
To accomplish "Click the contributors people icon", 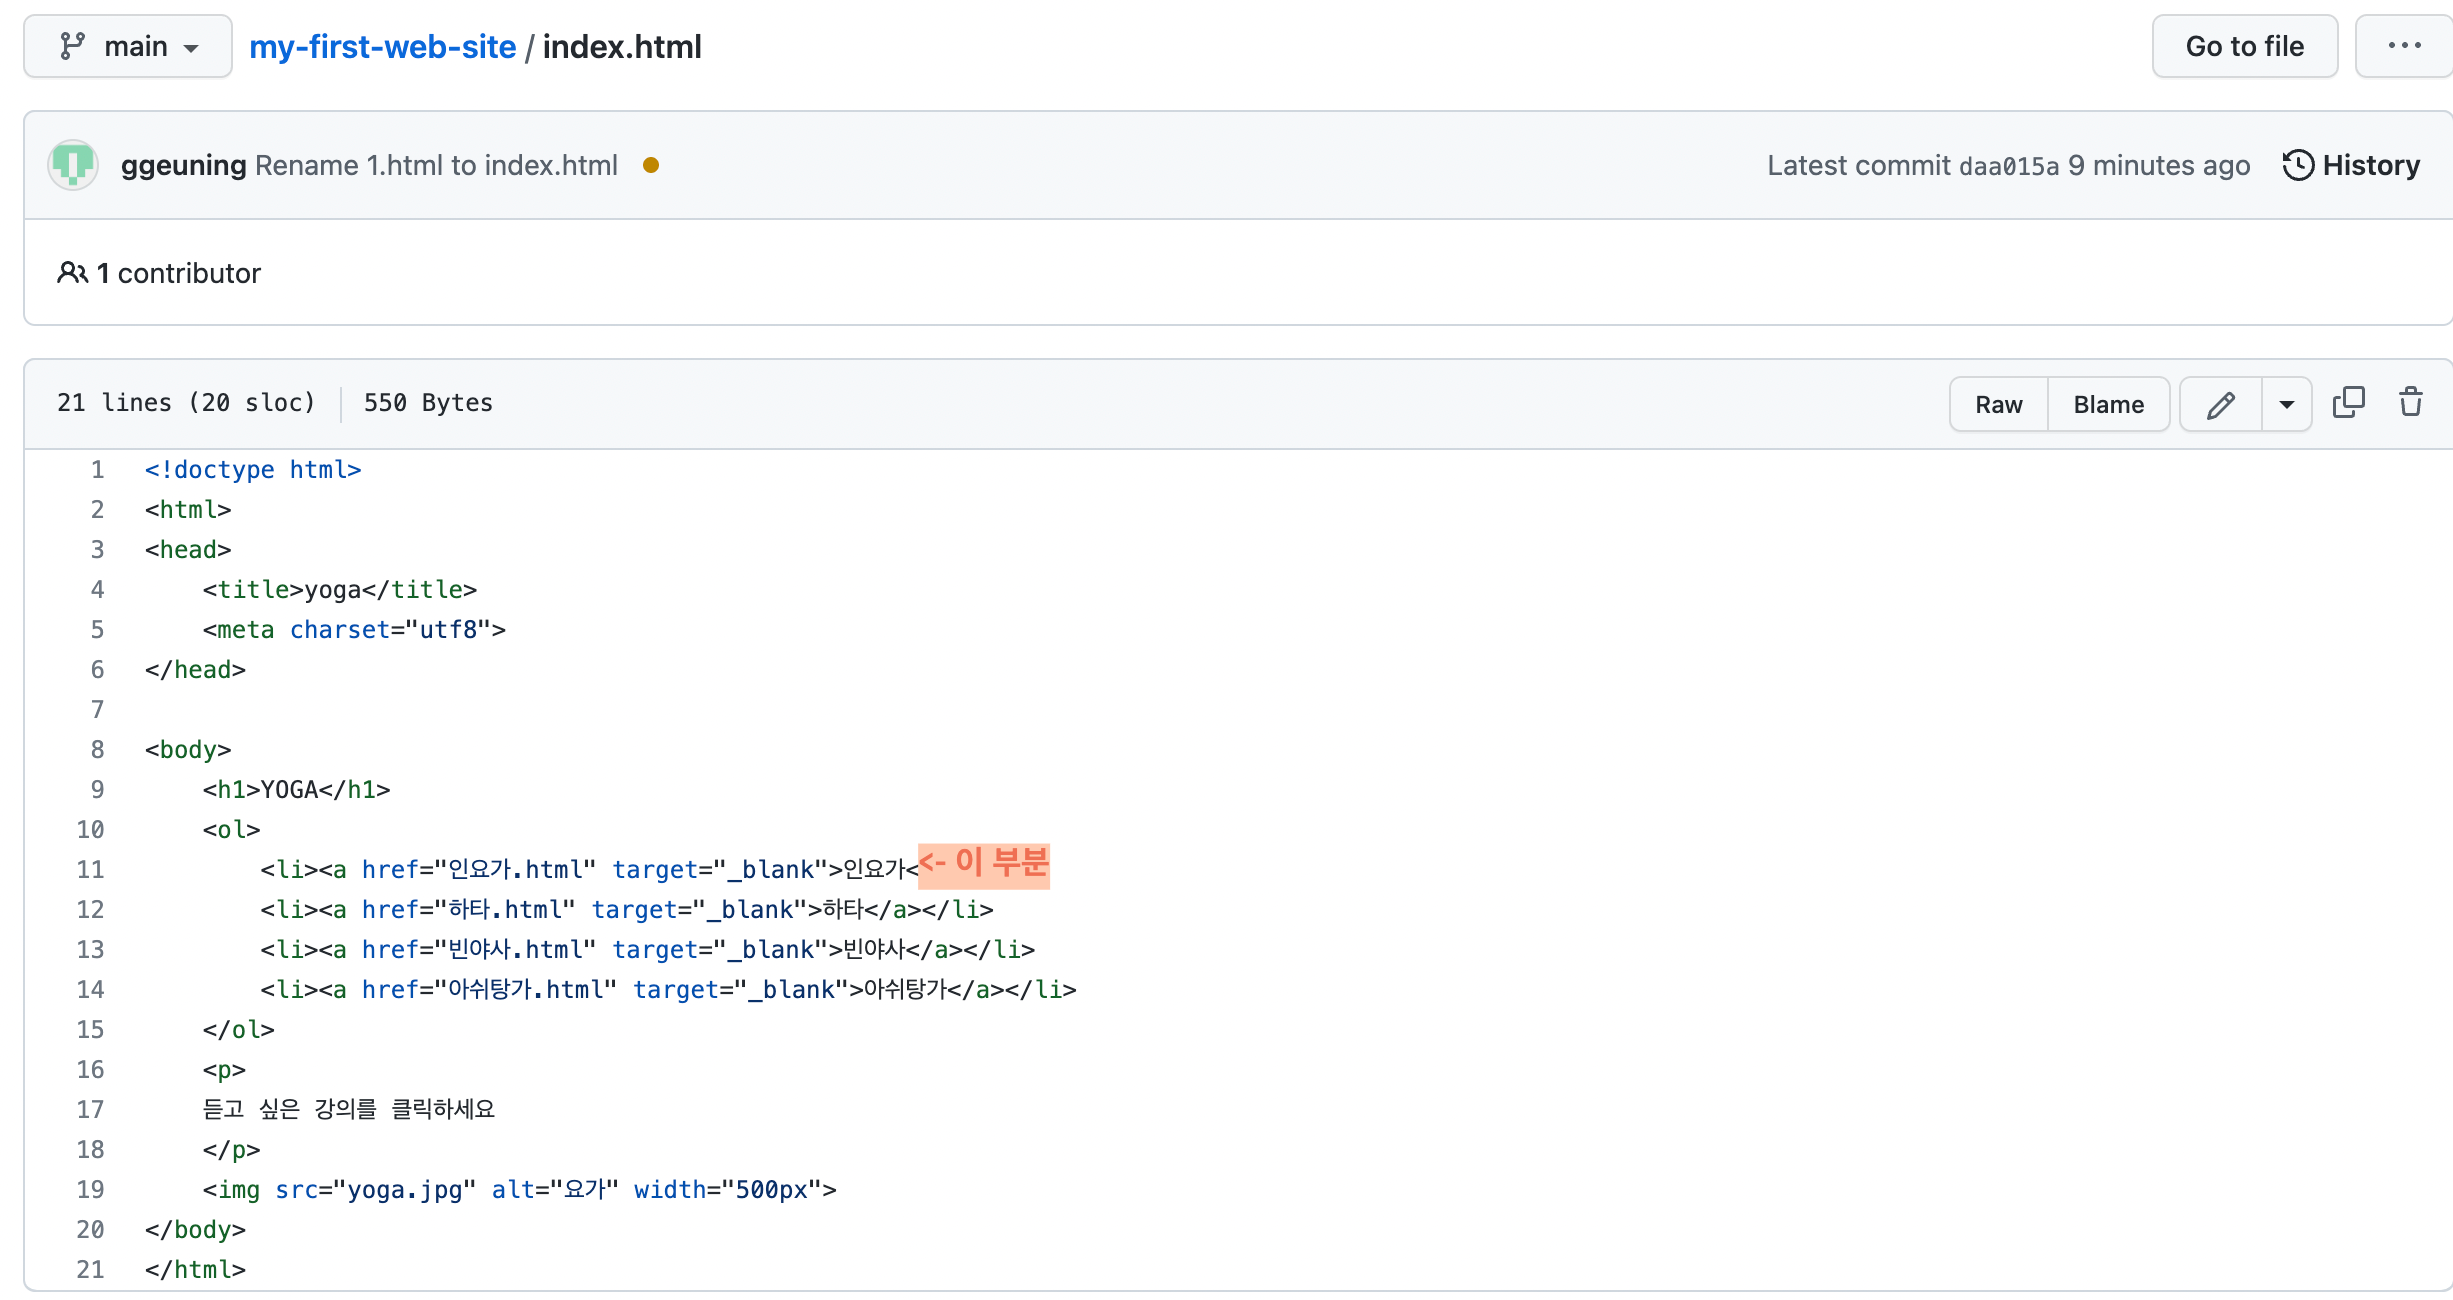I will coord(72,273).
